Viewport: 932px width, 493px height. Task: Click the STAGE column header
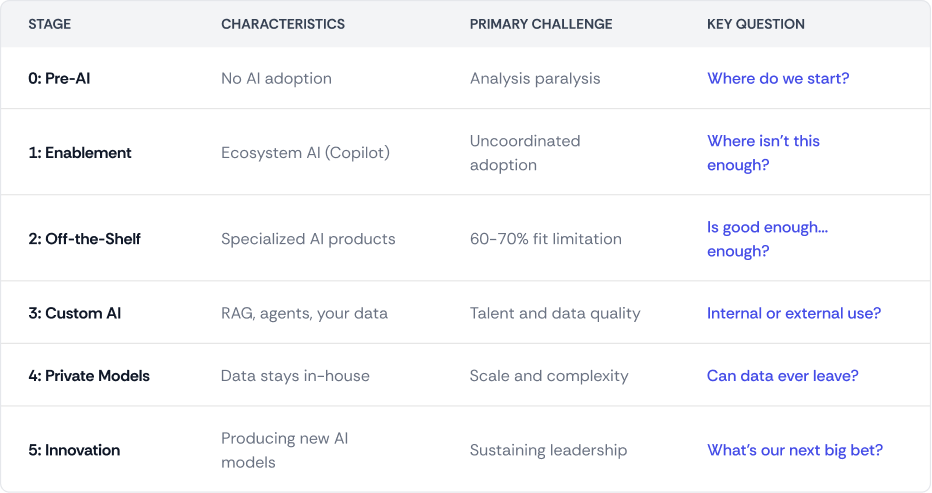point(48,24)
